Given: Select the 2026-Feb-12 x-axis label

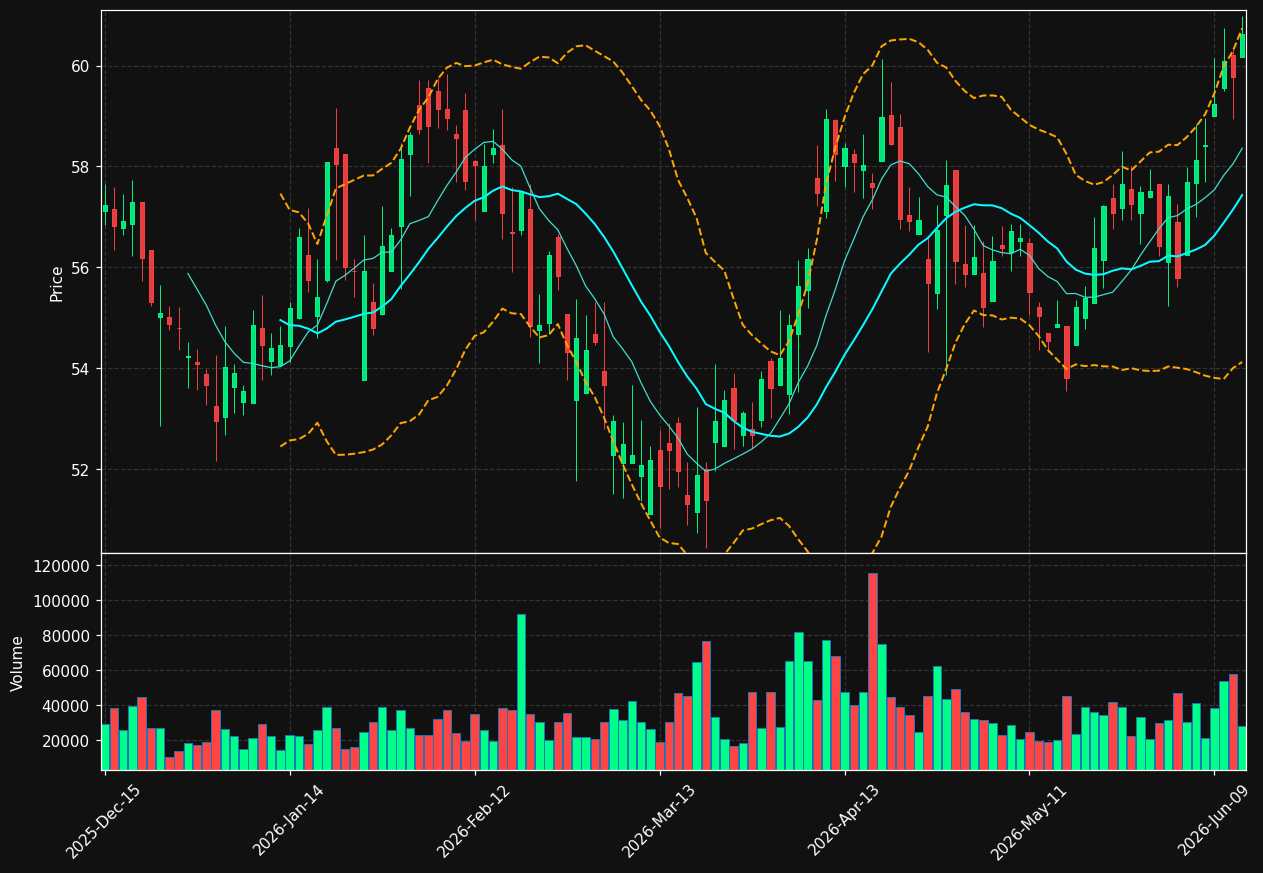Looking at the screenshot, I should pyautogui.click(x=473, y=822).
